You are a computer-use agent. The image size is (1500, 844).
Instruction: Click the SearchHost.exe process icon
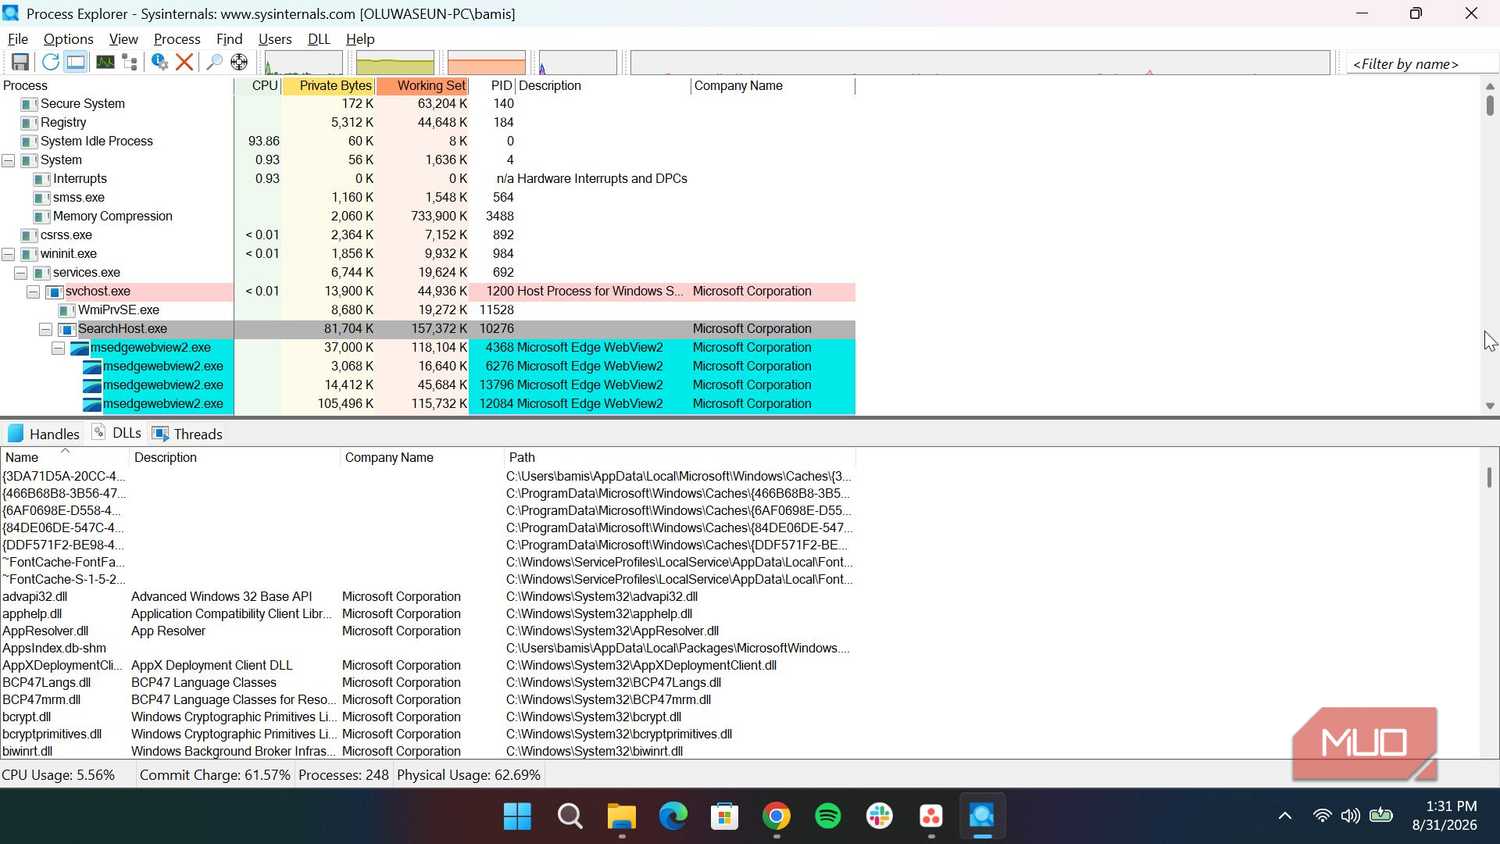(67, 329)
